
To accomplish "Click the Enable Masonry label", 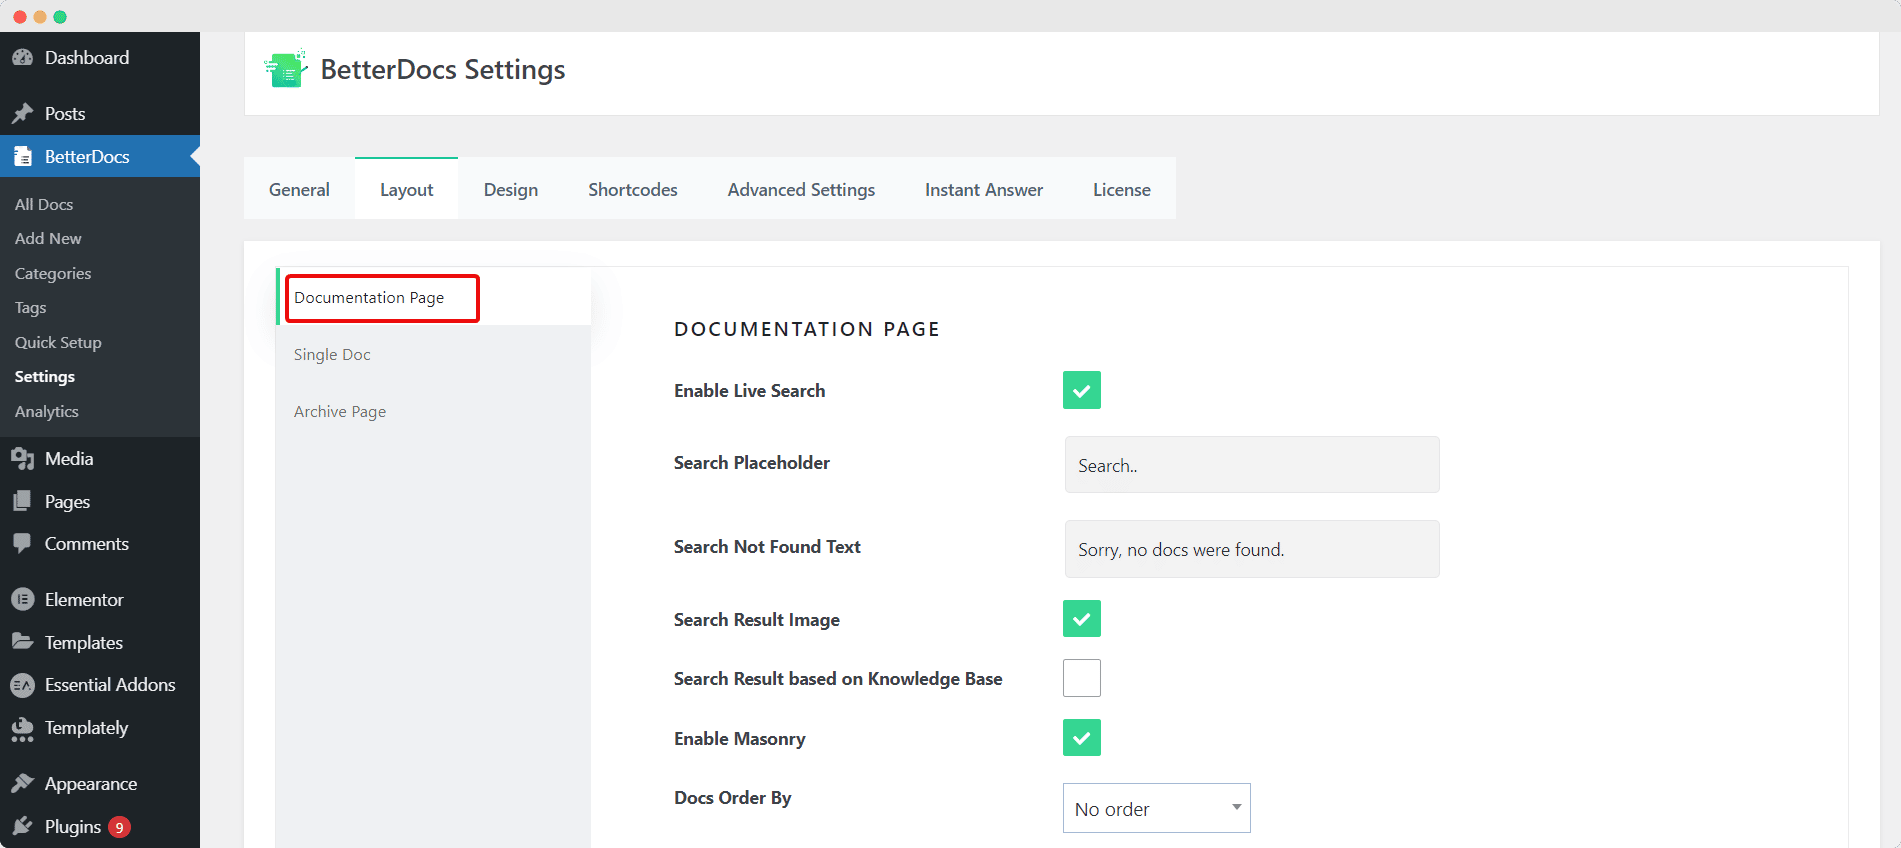I will 740,739.
